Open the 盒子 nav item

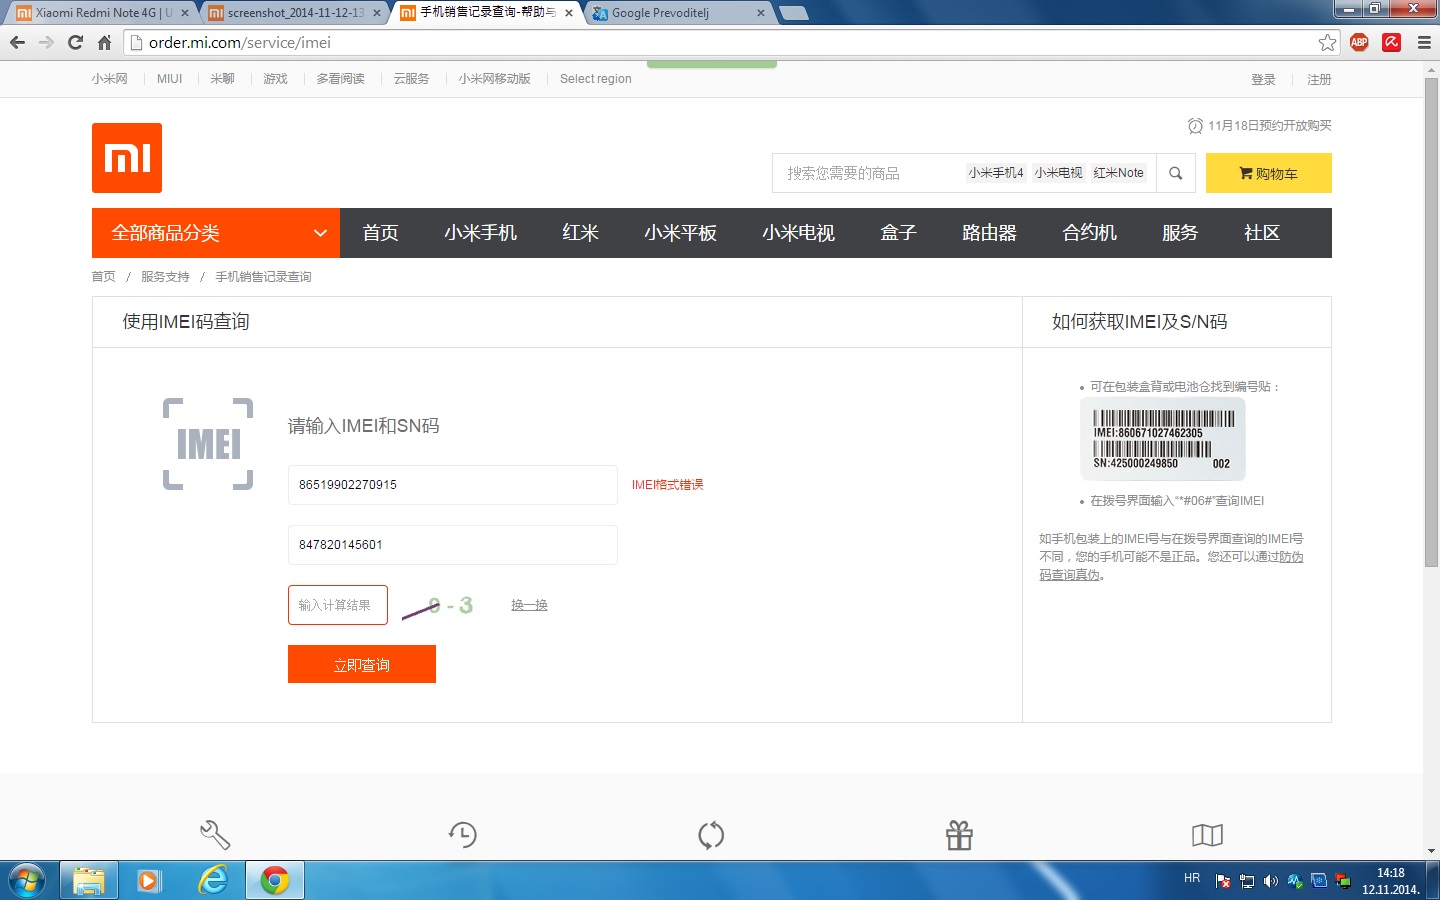(898, 233)
